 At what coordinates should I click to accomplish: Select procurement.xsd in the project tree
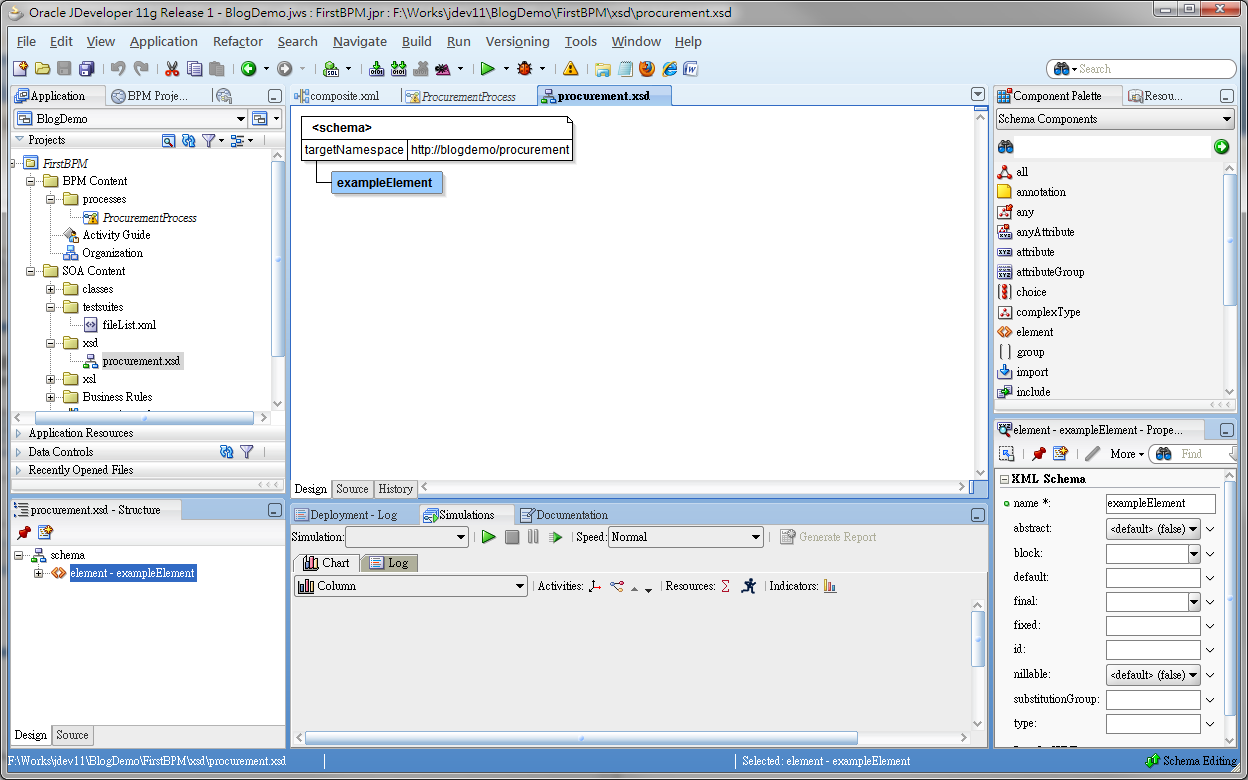pos(141,361)
